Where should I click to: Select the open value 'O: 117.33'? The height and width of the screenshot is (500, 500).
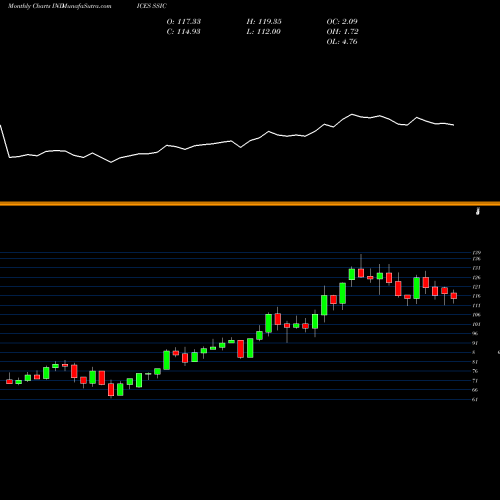184,22
